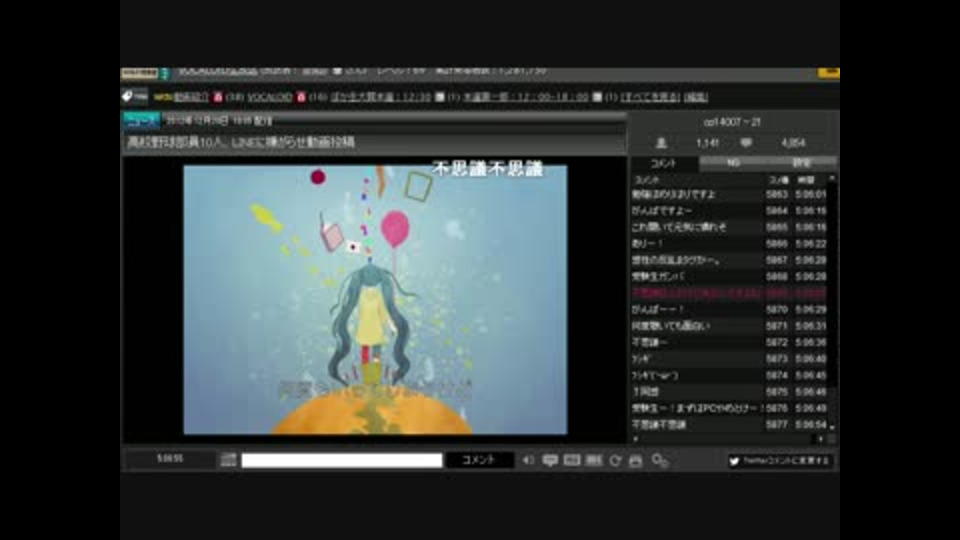Click the tag edit [編集] link
960x540 pixels.
click(696, 97)
